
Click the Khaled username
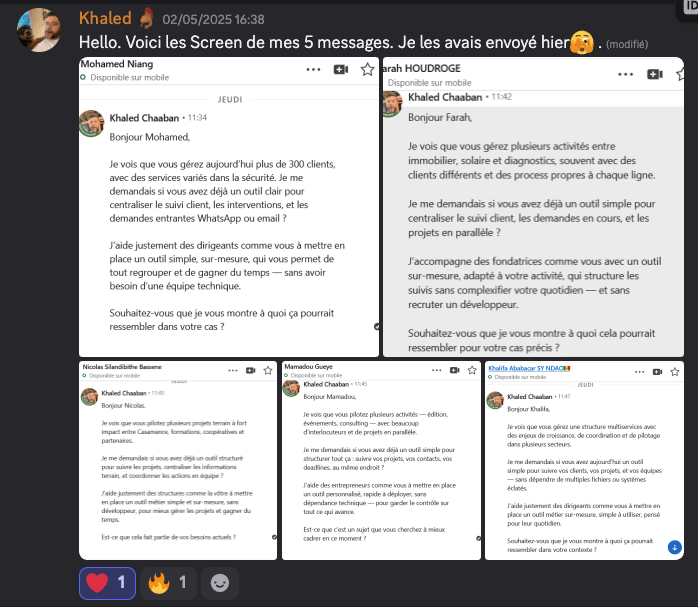coord(105,18)
